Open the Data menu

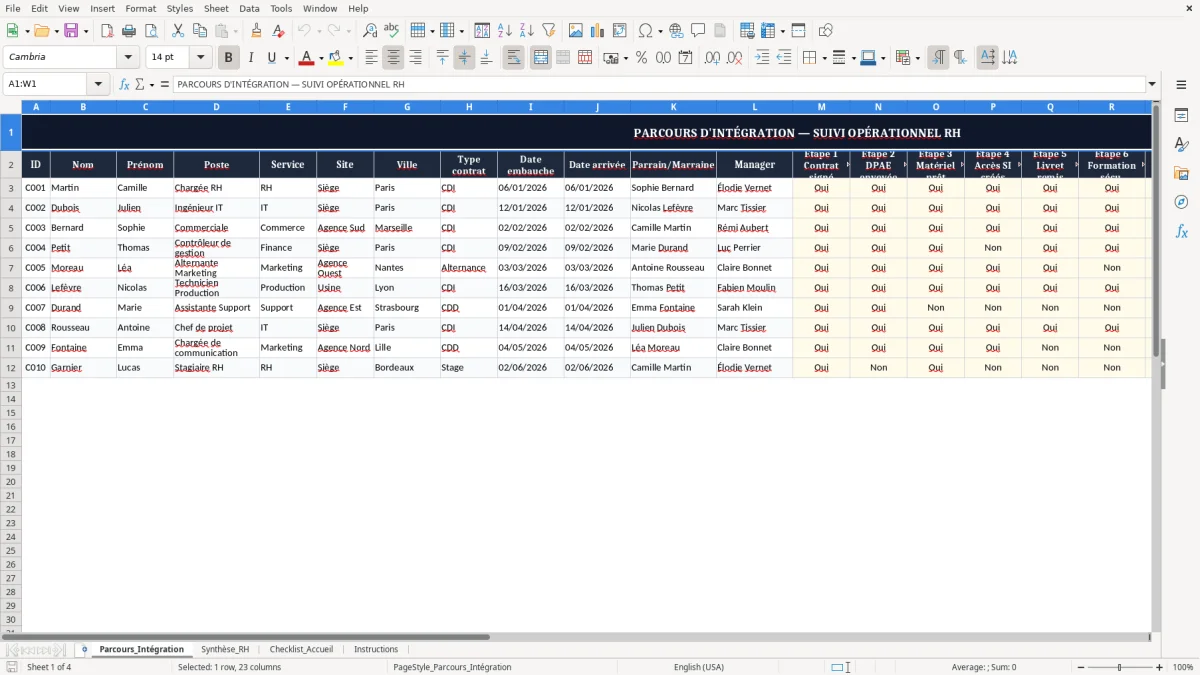(x=249, y=8)
